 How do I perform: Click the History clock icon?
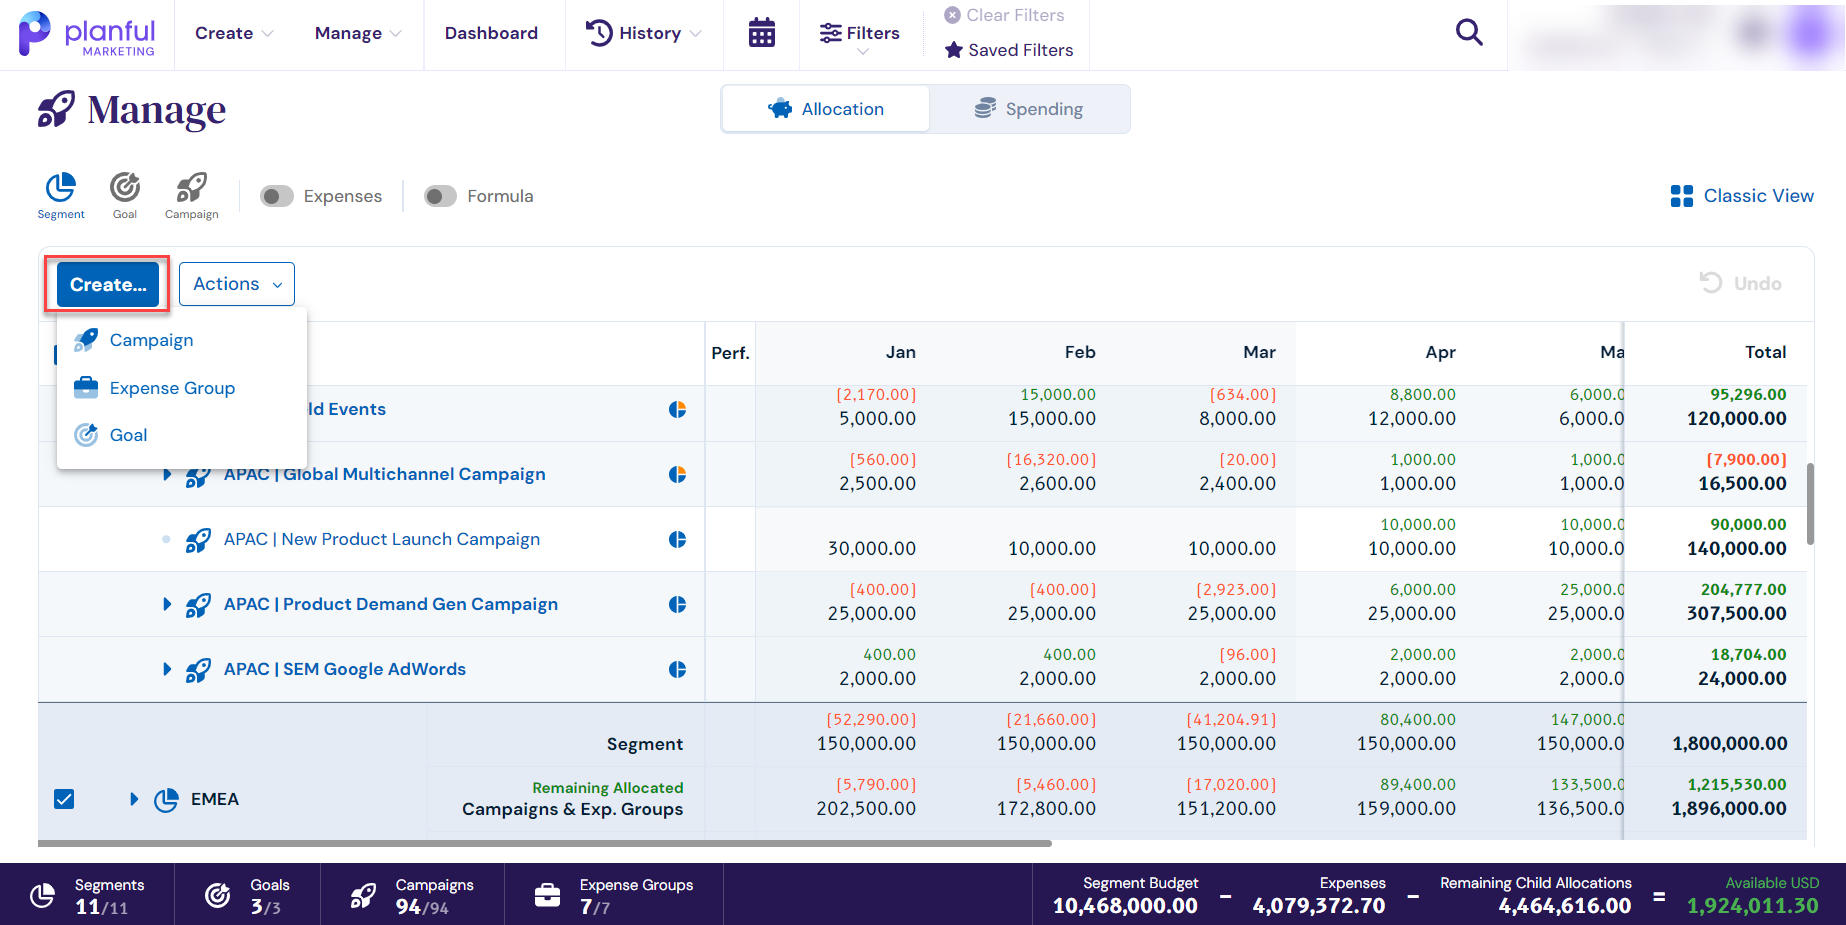point(599,33)
